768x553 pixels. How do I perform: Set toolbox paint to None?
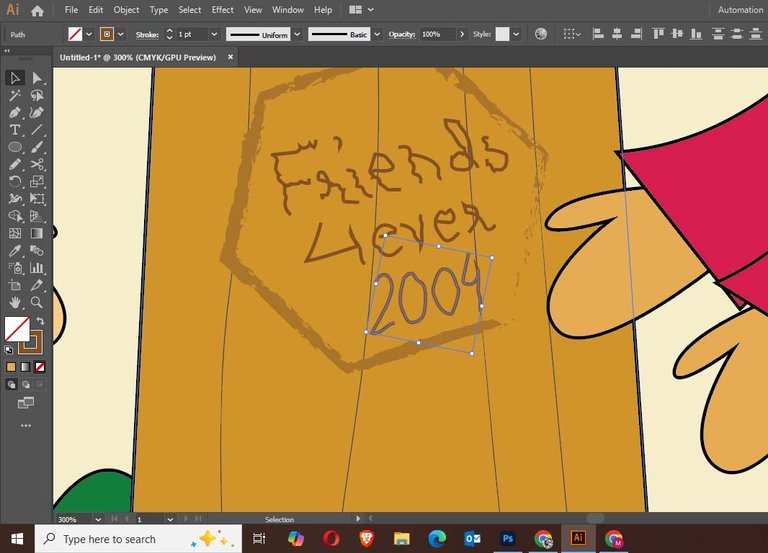40,367
